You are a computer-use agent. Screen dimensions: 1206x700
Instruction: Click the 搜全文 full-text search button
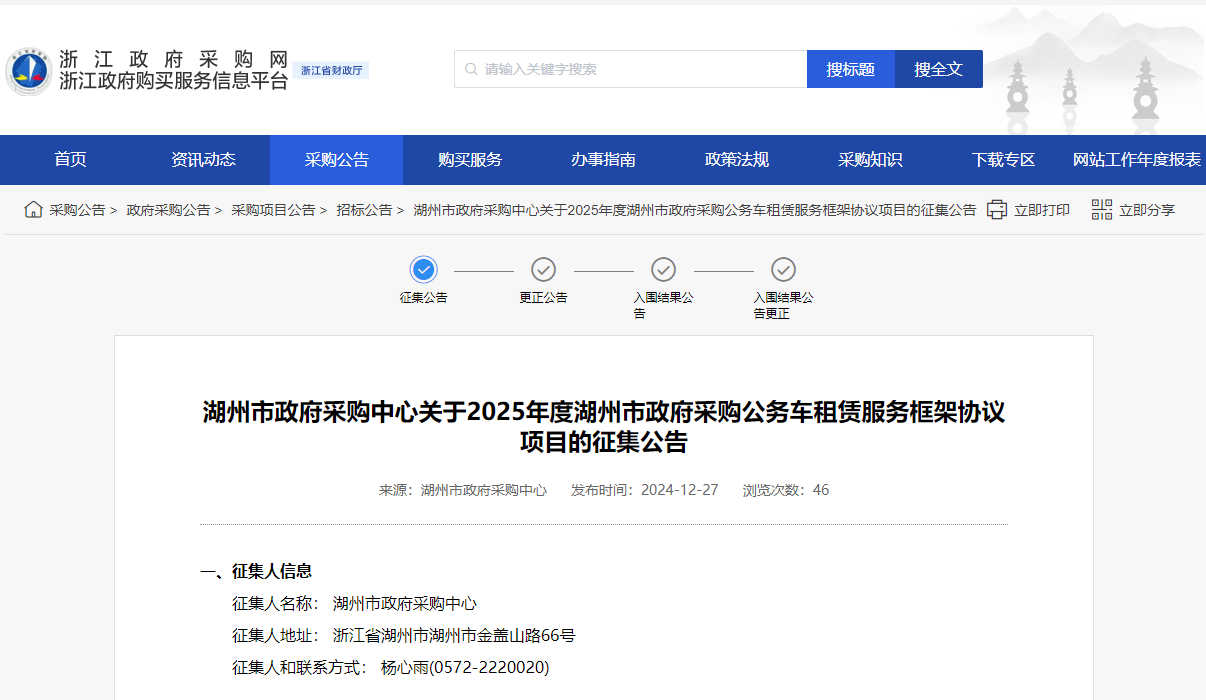(937, 68)
